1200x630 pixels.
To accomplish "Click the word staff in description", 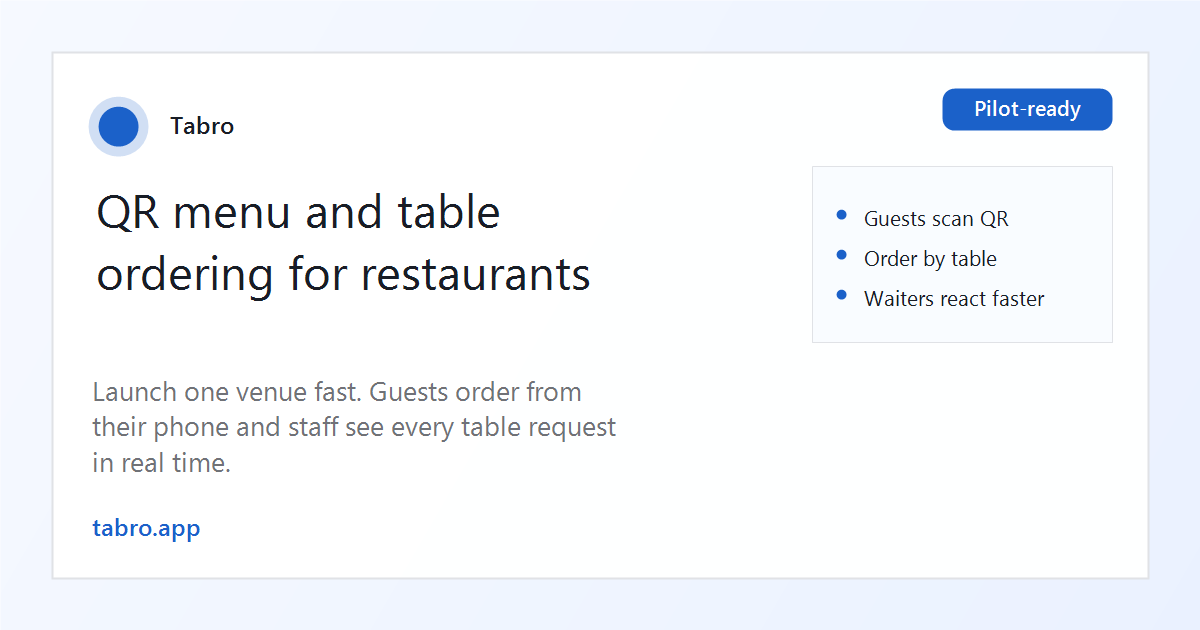I will (311, 428).
